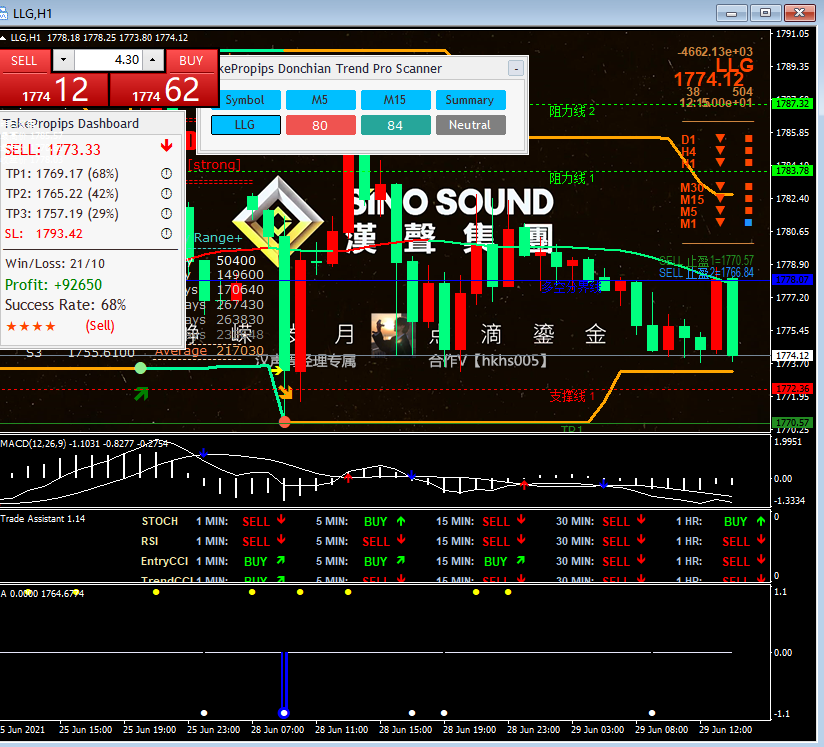
Task: Click the Trade Assistant 1.14 label
Action: pos(43,519)
